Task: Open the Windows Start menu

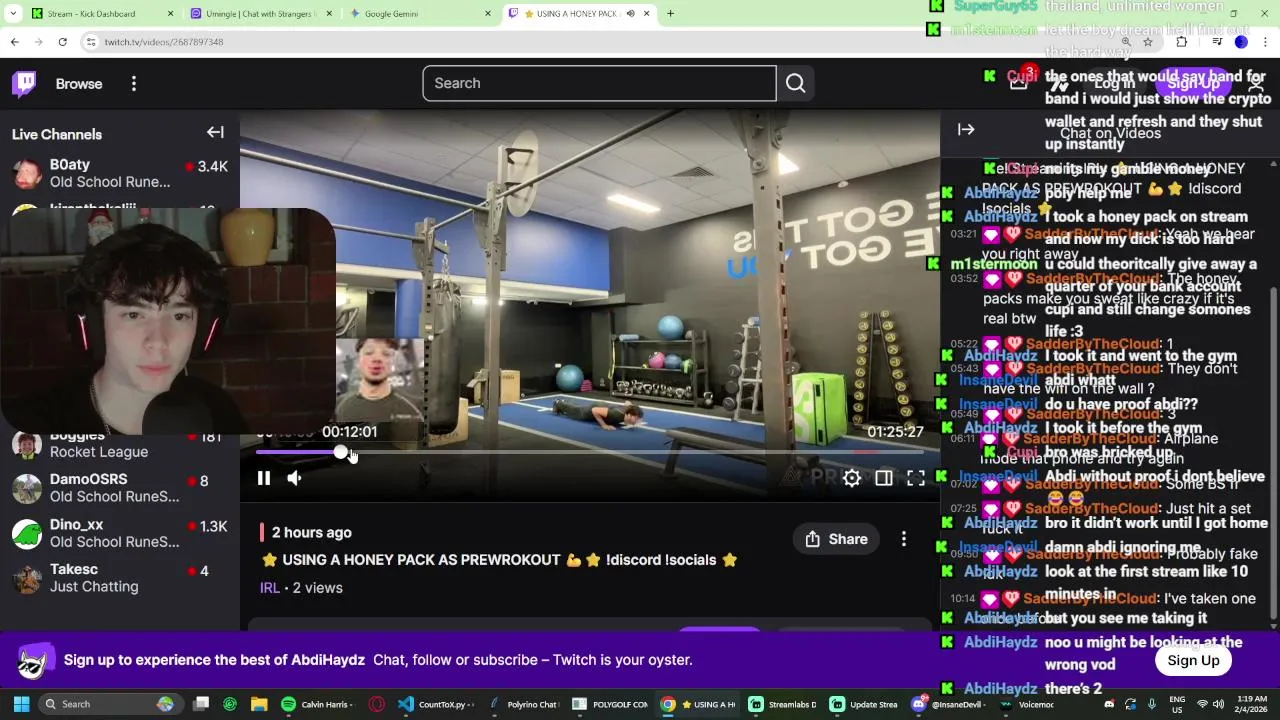Action: coord(21,704)
